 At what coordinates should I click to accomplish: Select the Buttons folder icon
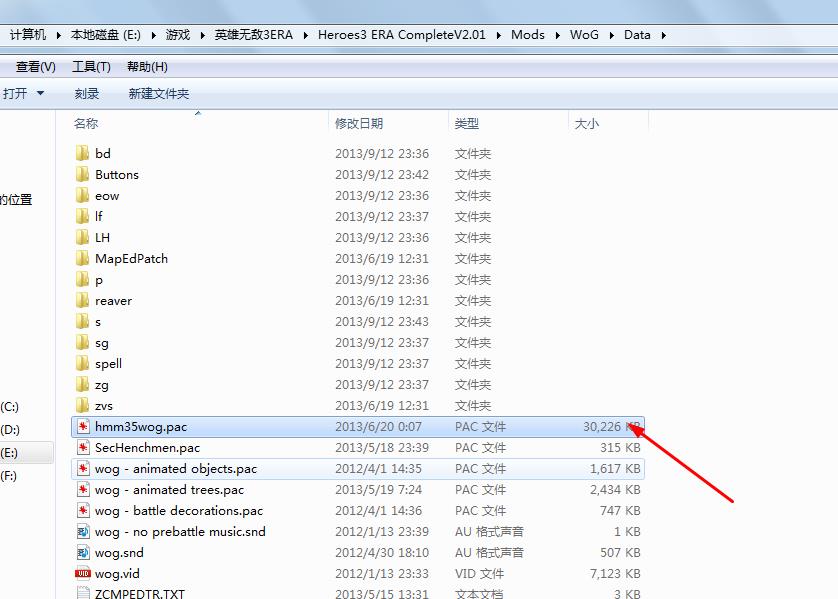pyautogui.click(x=82, y=174)
